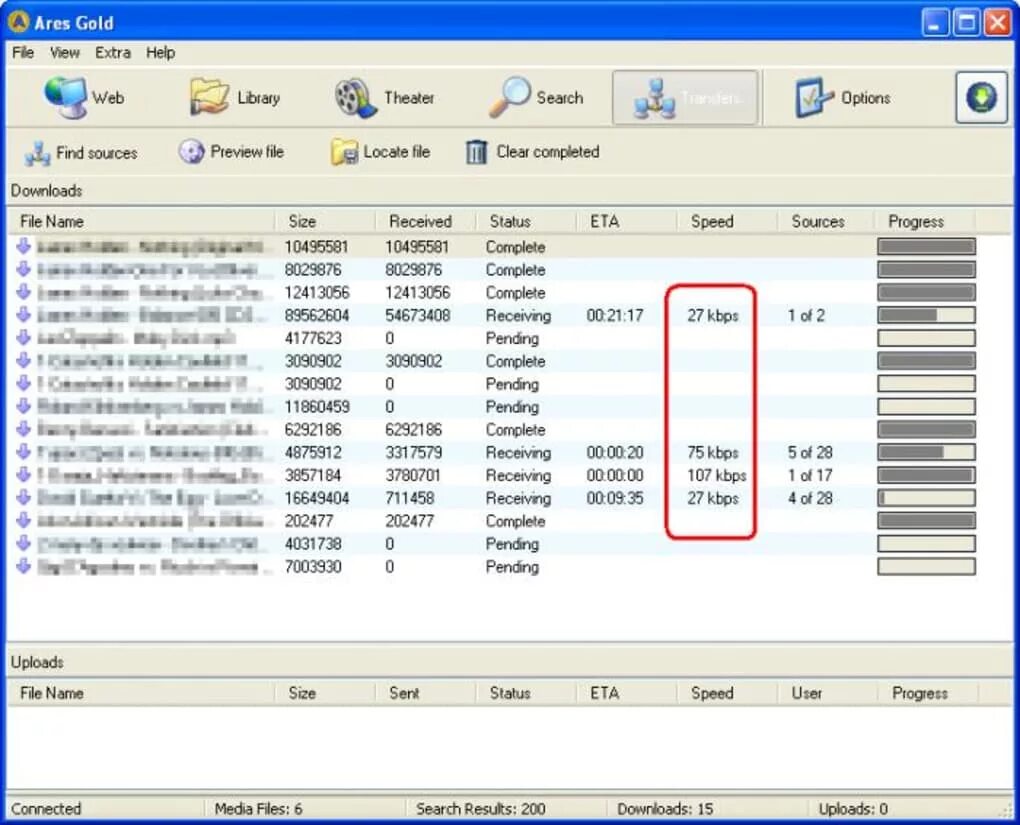Select the received value 3780701

[x=413, y=476]
